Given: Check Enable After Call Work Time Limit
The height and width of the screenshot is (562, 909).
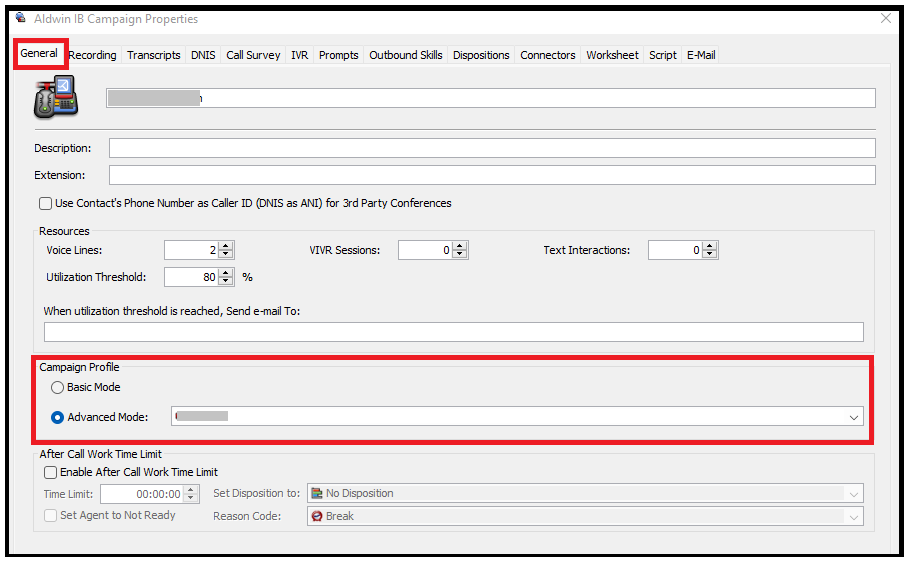Looking at the screenshot, I should [x=50, y=473].
